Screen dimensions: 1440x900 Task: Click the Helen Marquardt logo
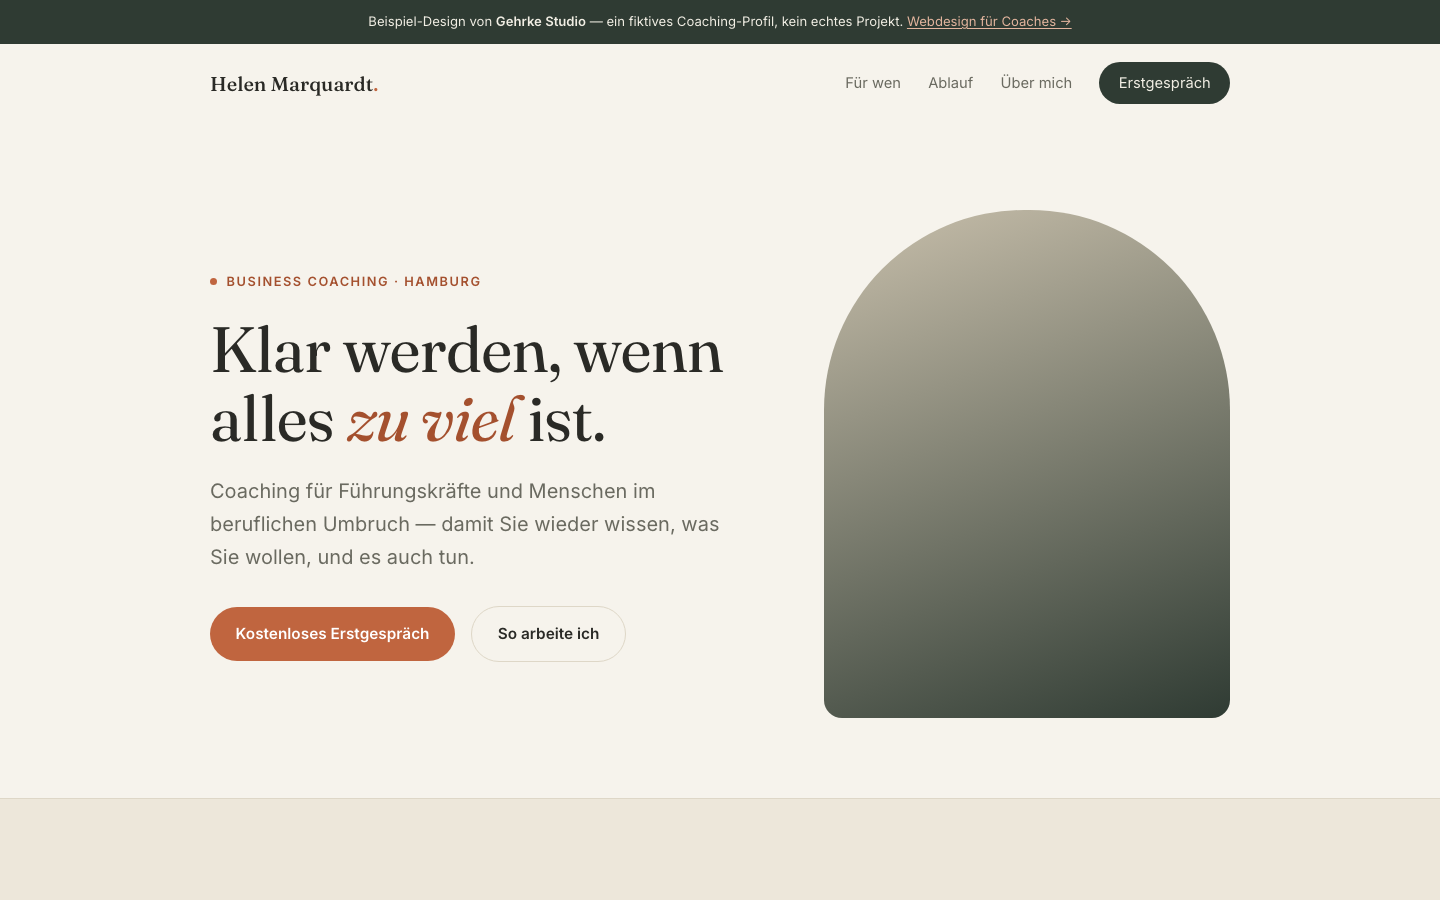(x=294, y=84)
